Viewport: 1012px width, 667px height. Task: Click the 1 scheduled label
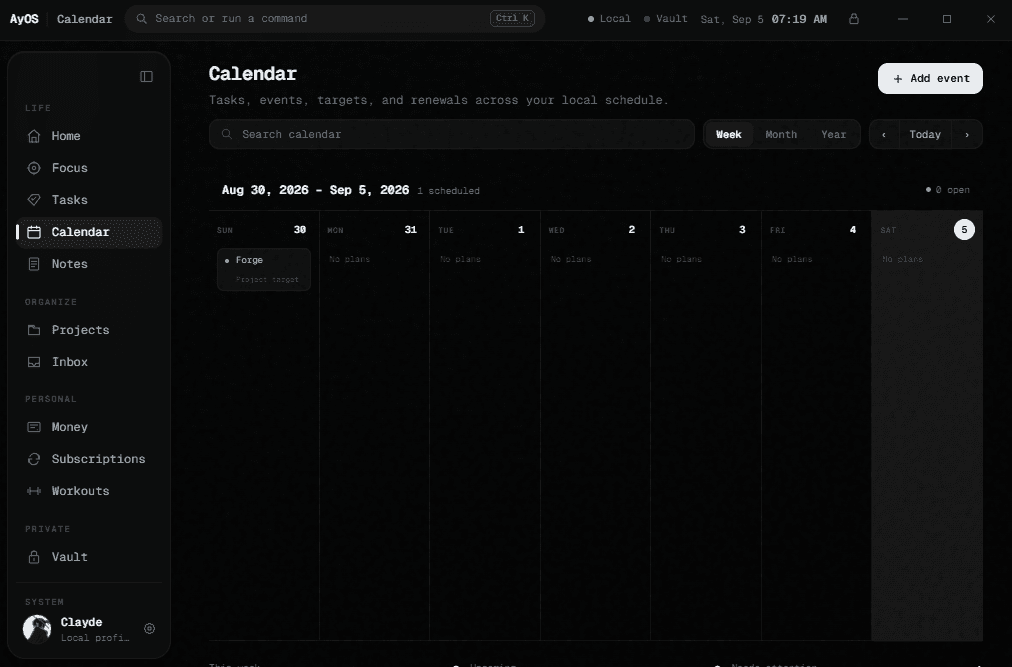coord(449,191)
